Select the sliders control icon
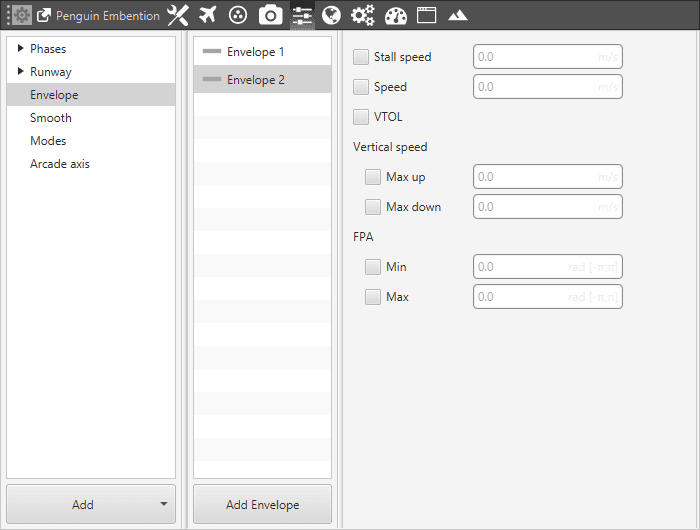The image size is (700, 530). point(302,16)
